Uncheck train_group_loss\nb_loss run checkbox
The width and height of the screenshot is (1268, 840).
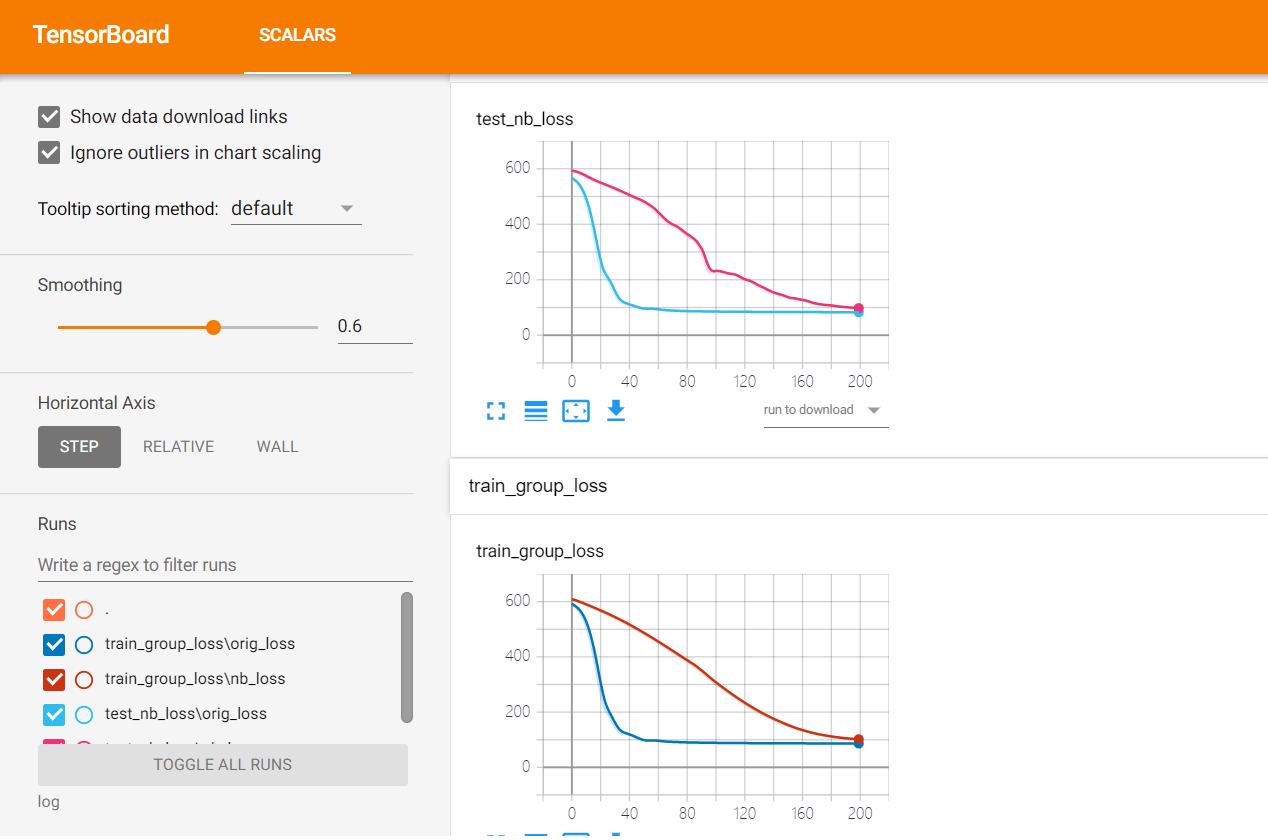(x=54, y=679)
